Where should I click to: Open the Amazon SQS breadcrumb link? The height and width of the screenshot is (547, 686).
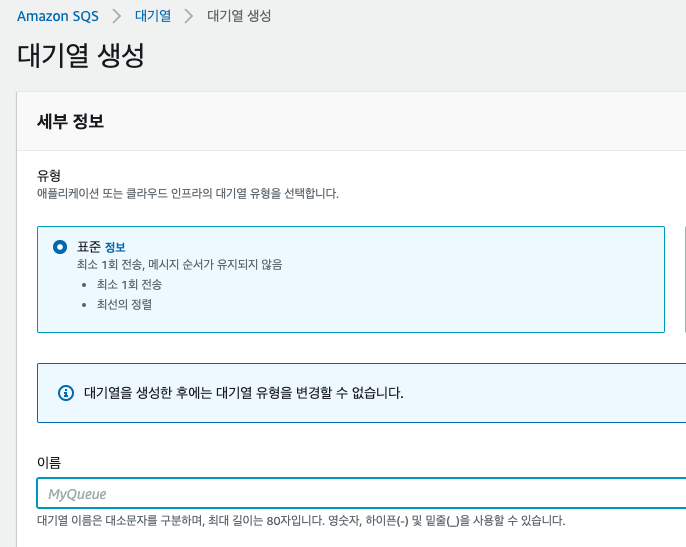pyautogui.click(x=58, y=16)
